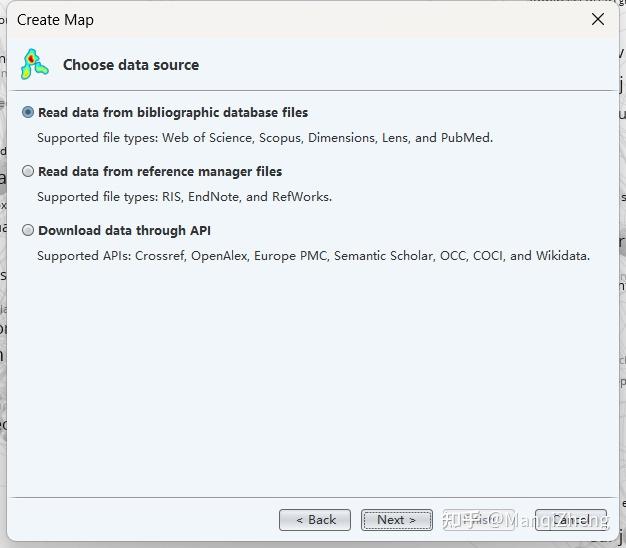The image size is (626, 548).
Task: Click the Web of Science, Scopus supported types text
Action: [265, 138]
